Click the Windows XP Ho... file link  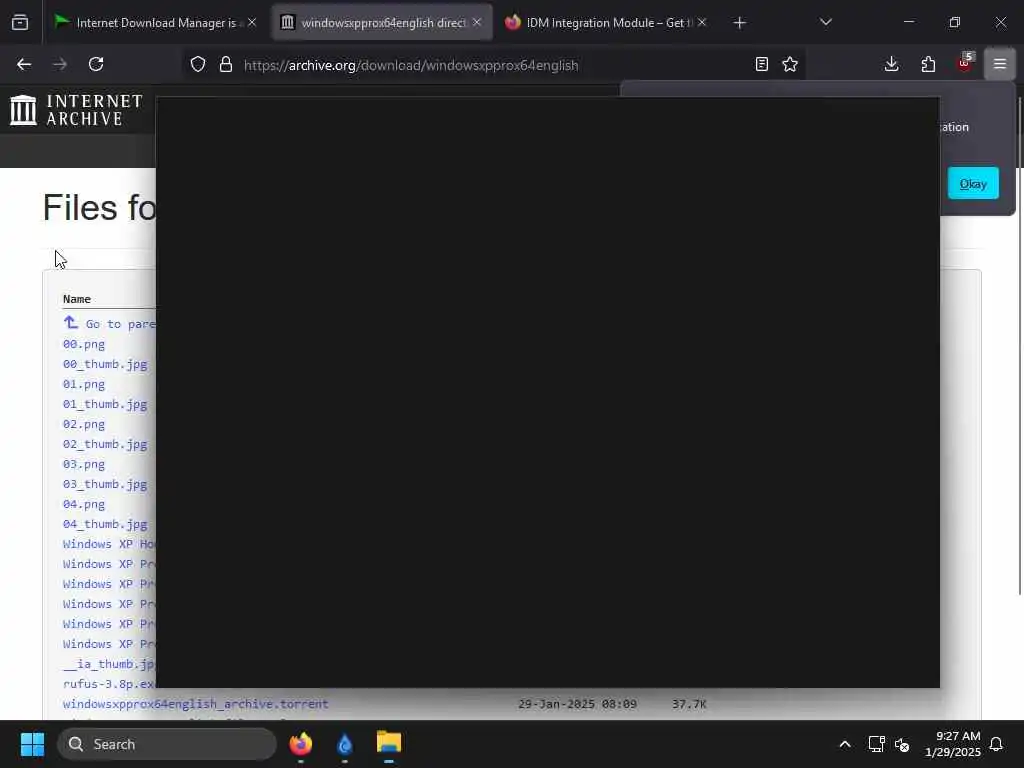tap(109, 544)
